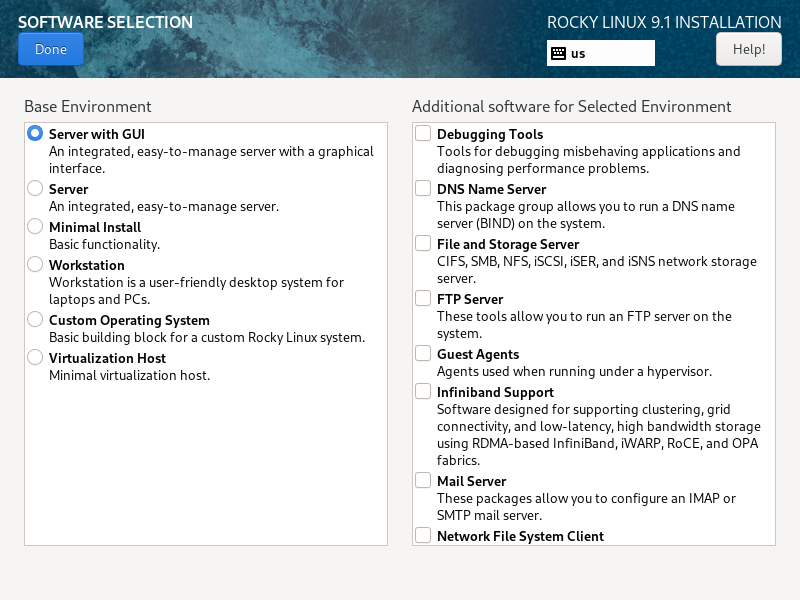This screenshot has height=600, width=800.
Task: Enable the Network File System Client checkbox
Action: 423,536
